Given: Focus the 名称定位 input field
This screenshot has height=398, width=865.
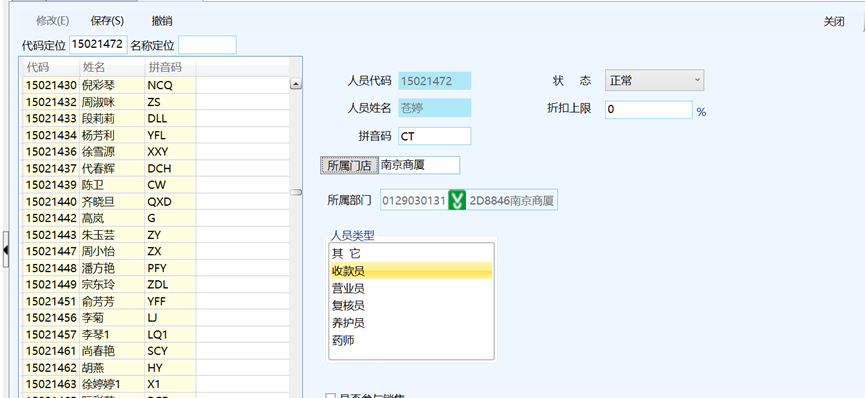Looking at the screenshot, I should [x=207, y=45].
